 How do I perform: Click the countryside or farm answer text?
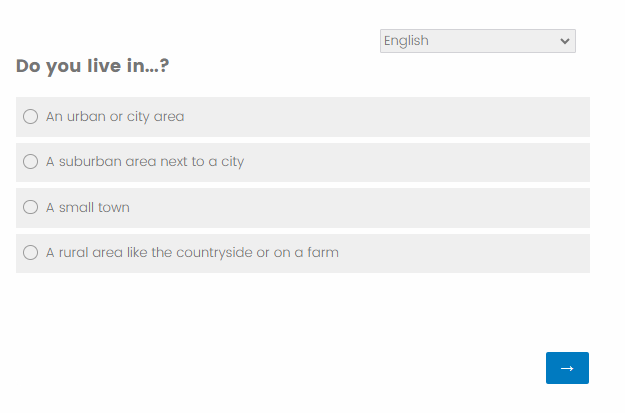pos(192,253)
